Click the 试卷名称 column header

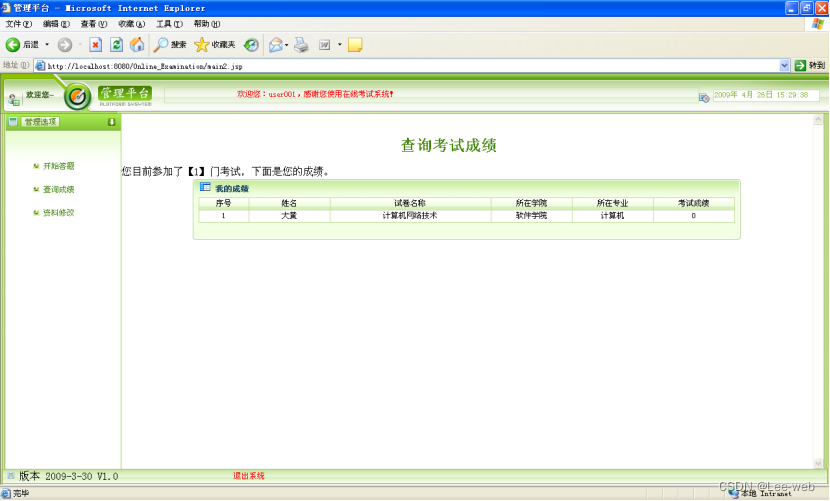point(410,203)
